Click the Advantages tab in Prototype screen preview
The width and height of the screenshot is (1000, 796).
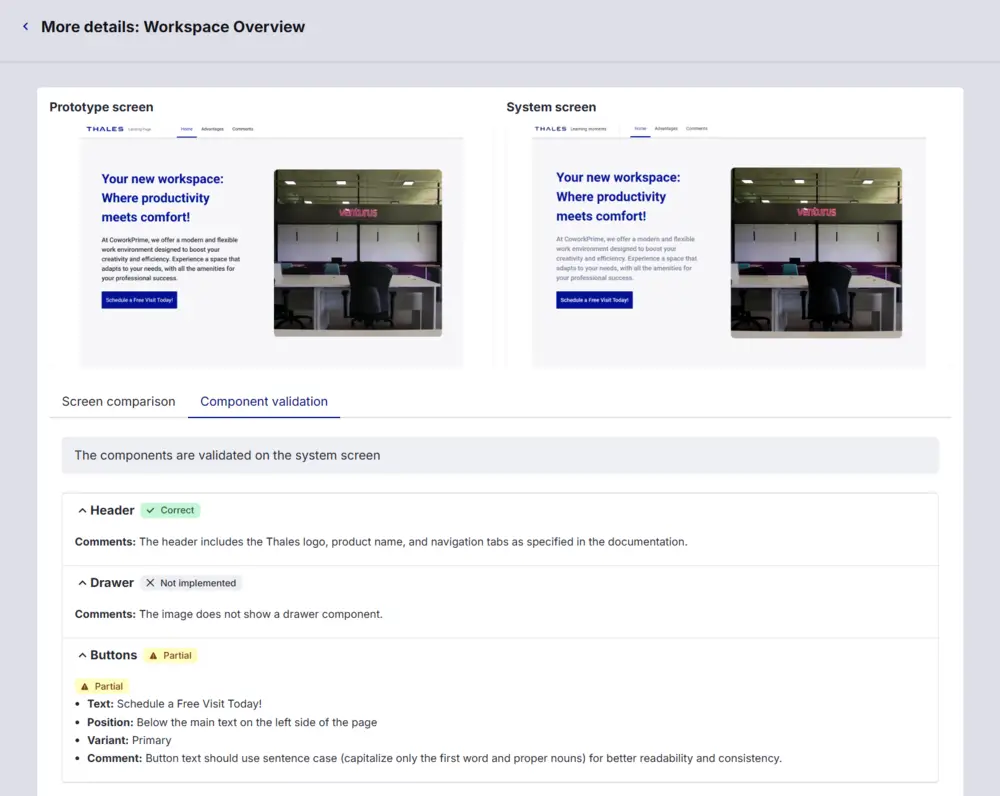(212, 129)
